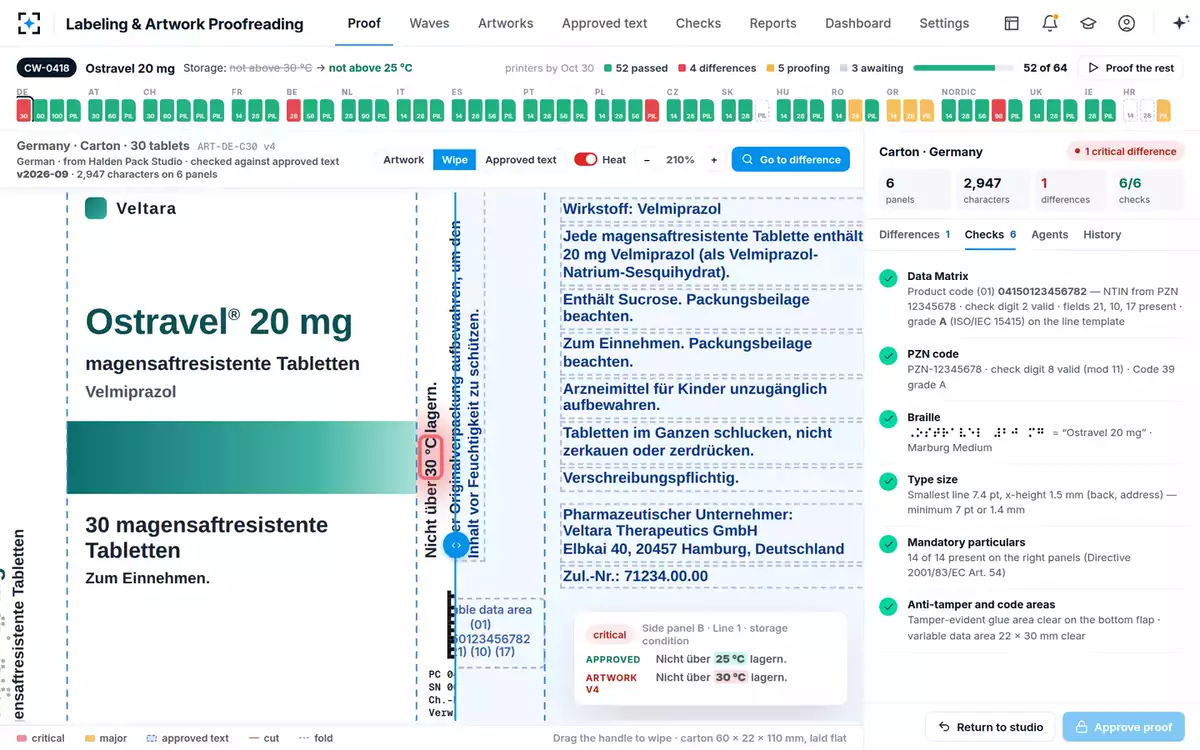Screen dimensions: 1200x750
Task: Select the '4 differences' status filter
Action: [717, 68]
